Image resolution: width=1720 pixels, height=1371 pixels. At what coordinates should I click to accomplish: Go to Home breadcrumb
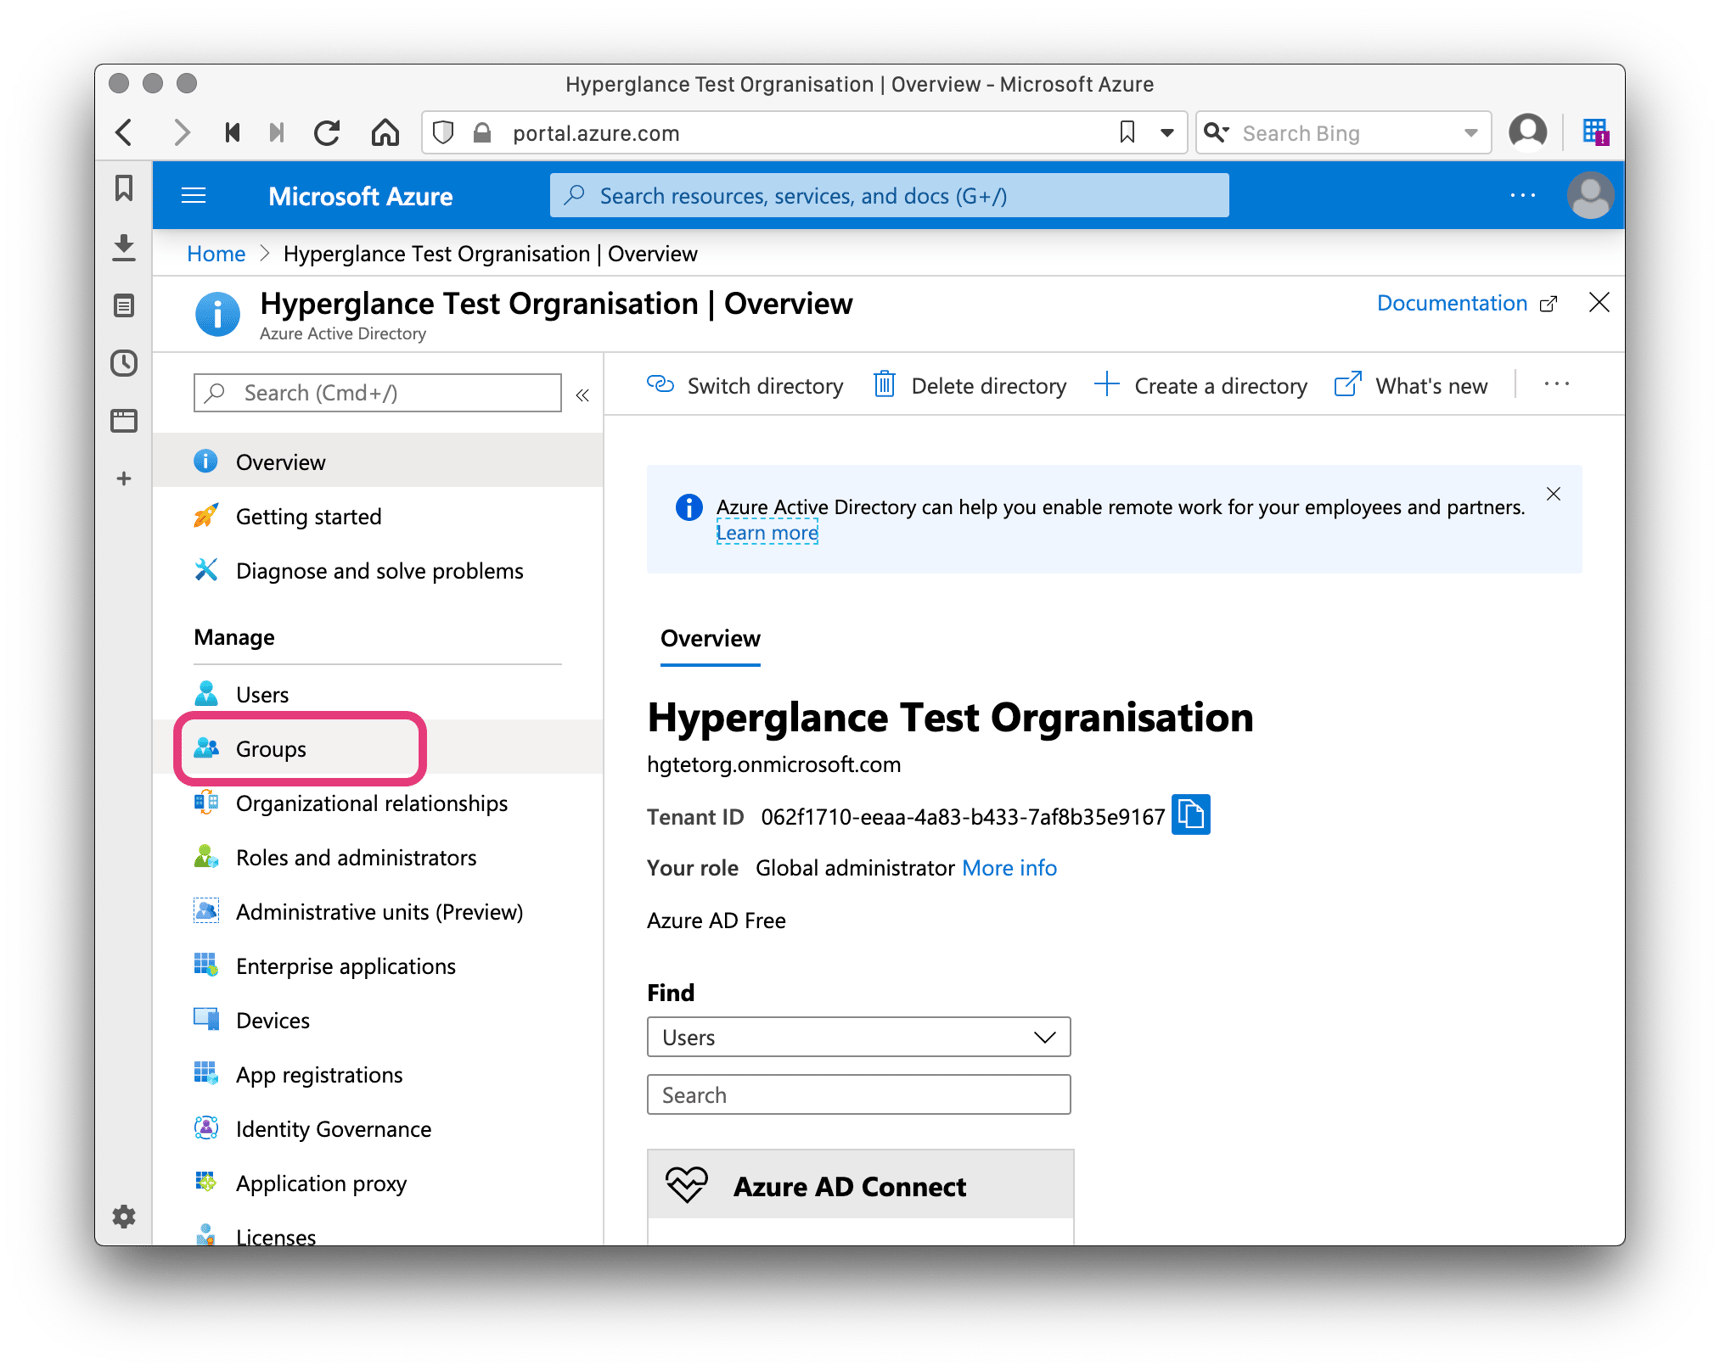click(x=216, y=254)
